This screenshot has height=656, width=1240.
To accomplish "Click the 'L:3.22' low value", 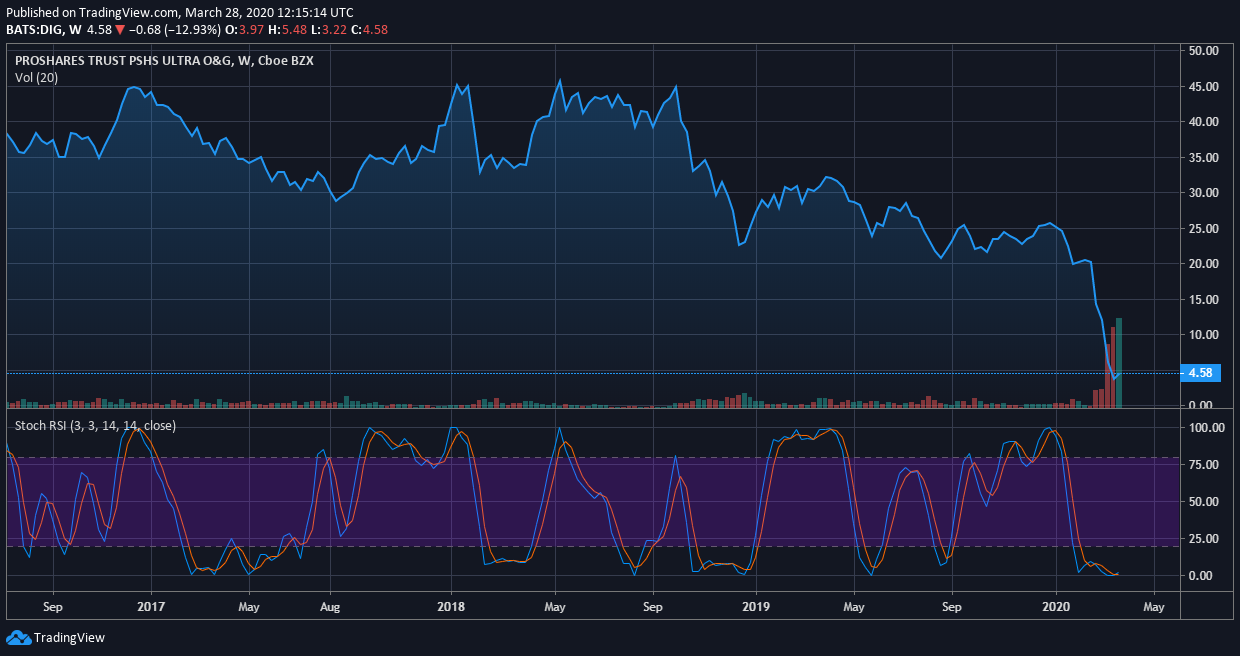I will pos(327,30).
